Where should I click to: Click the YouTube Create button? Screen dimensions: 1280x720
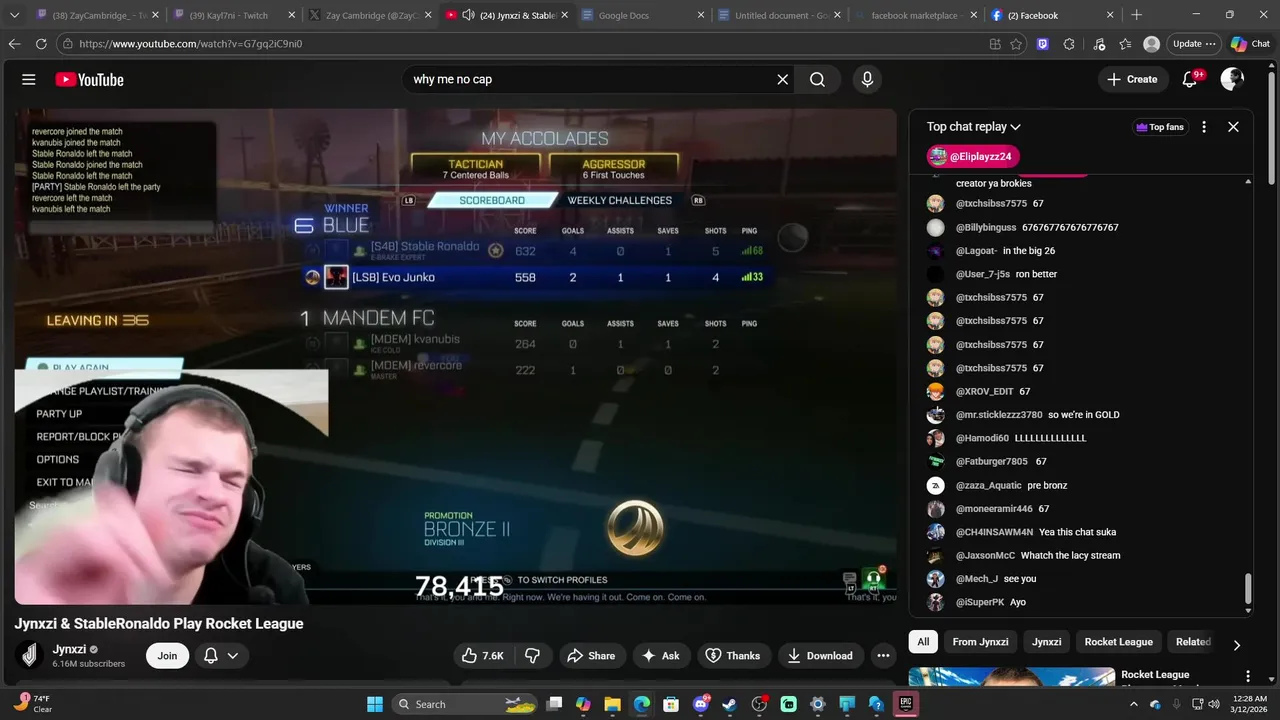[x=1132, y=79]
